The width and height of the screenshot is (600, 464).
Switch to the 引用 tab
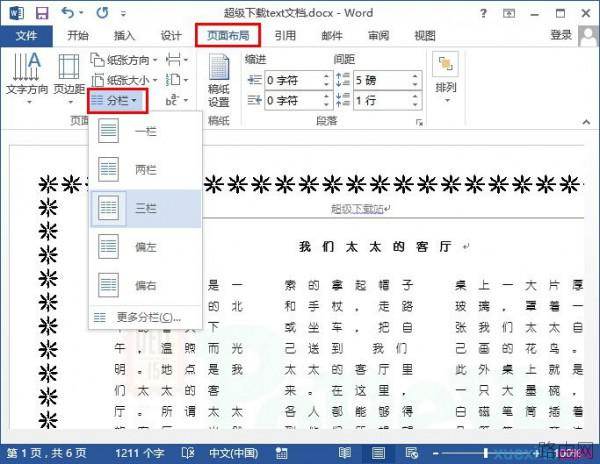(285, 36)
